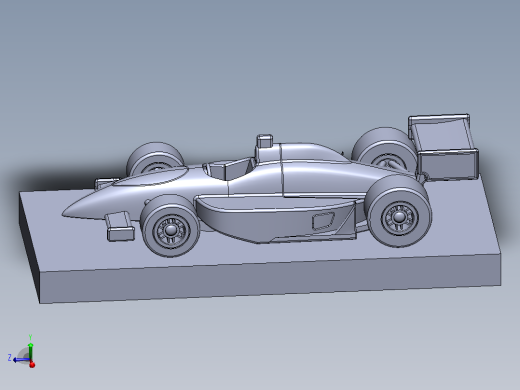Select the rear wing lower box section
The image size is (520, 390).
[x=448, y=164]
